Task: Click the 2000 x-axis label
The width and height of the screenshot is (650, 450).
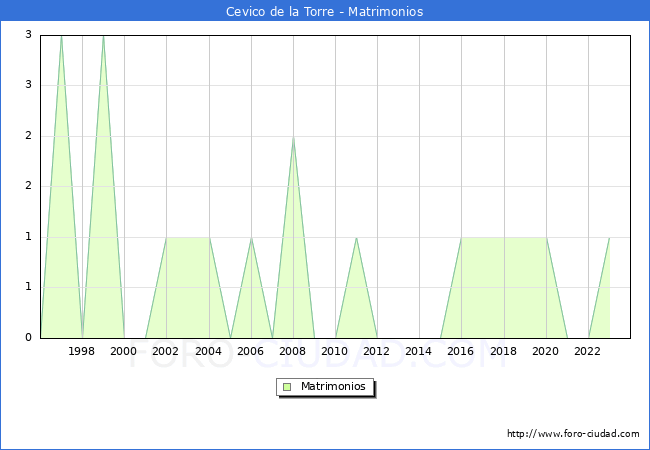Action: pos(124,351)
